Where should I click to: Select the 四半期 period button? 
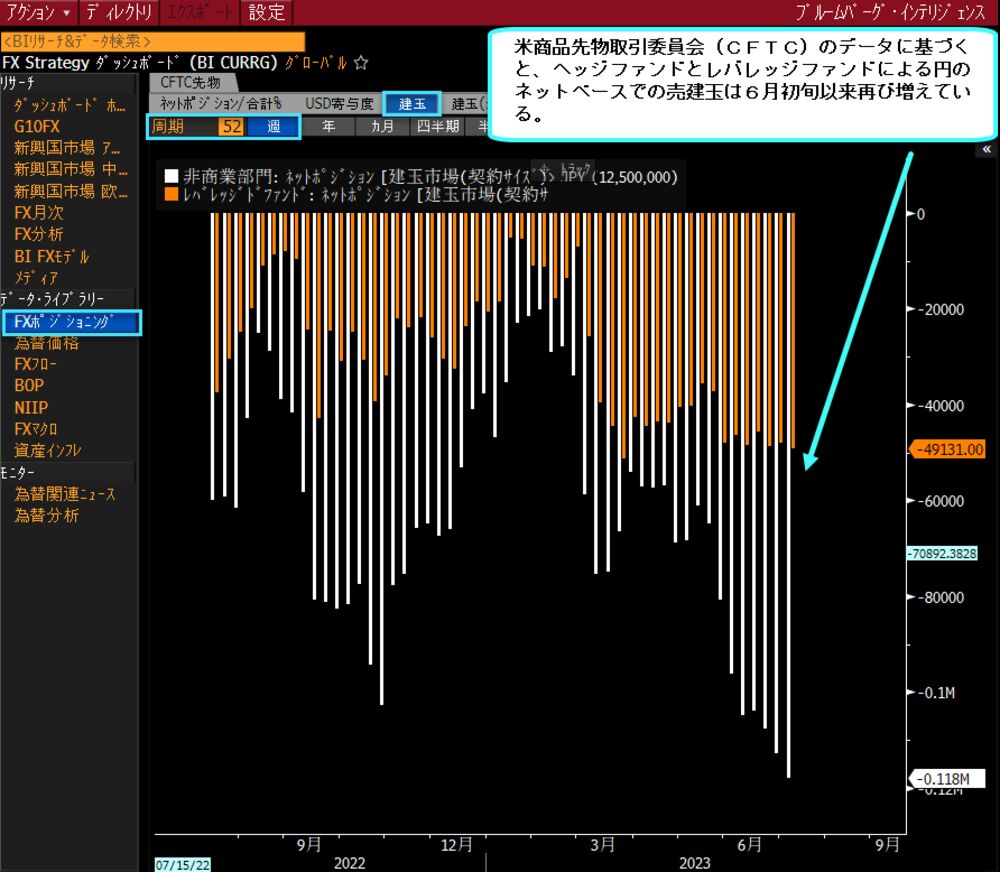(x=438, y=126)
